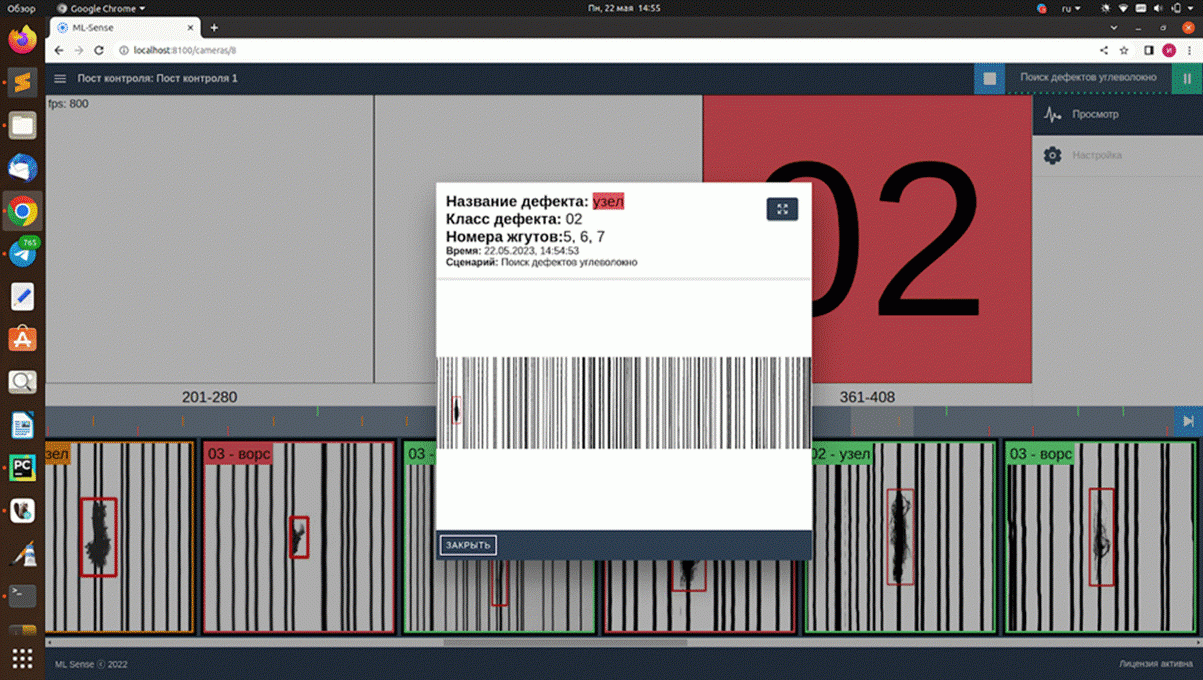
Task: Open the Files manager from the dock
Action: (x=22, y=125)
